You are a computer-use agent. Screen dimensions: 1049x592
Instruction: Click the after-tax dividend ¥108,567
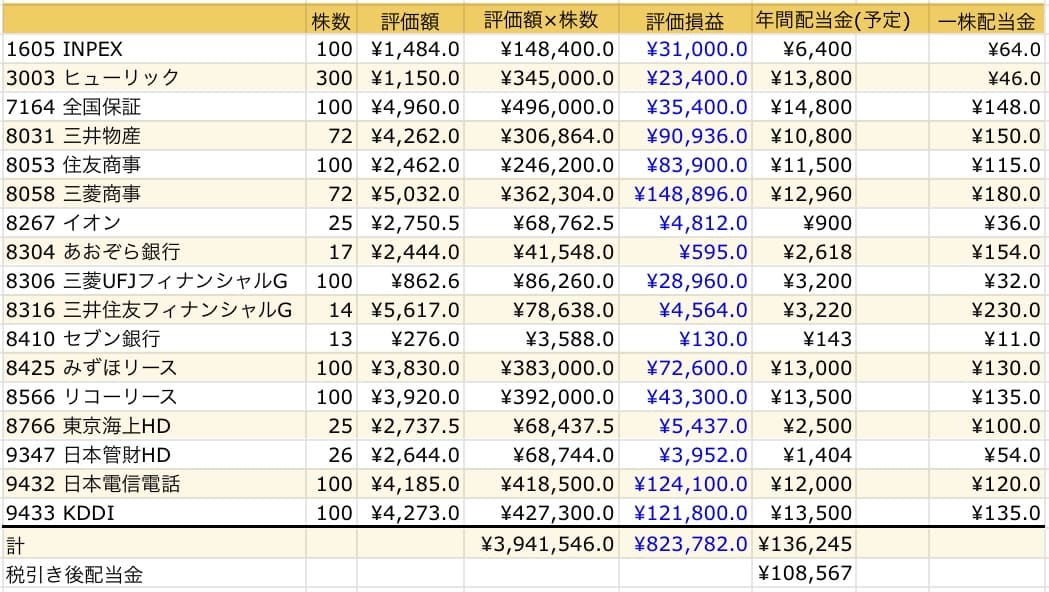(x=803, y=573)
